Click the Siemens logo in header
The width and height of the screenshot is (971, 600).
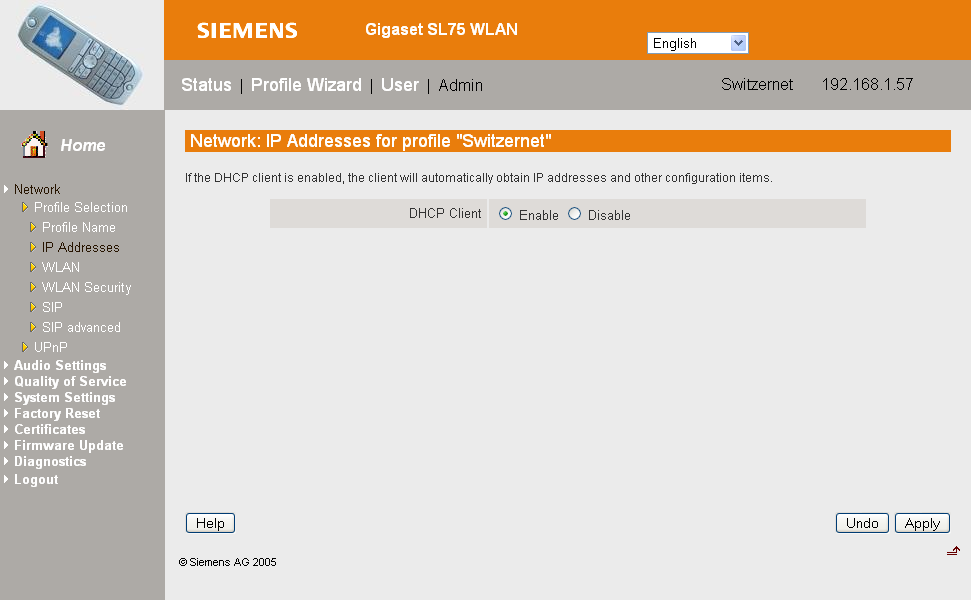247,30
